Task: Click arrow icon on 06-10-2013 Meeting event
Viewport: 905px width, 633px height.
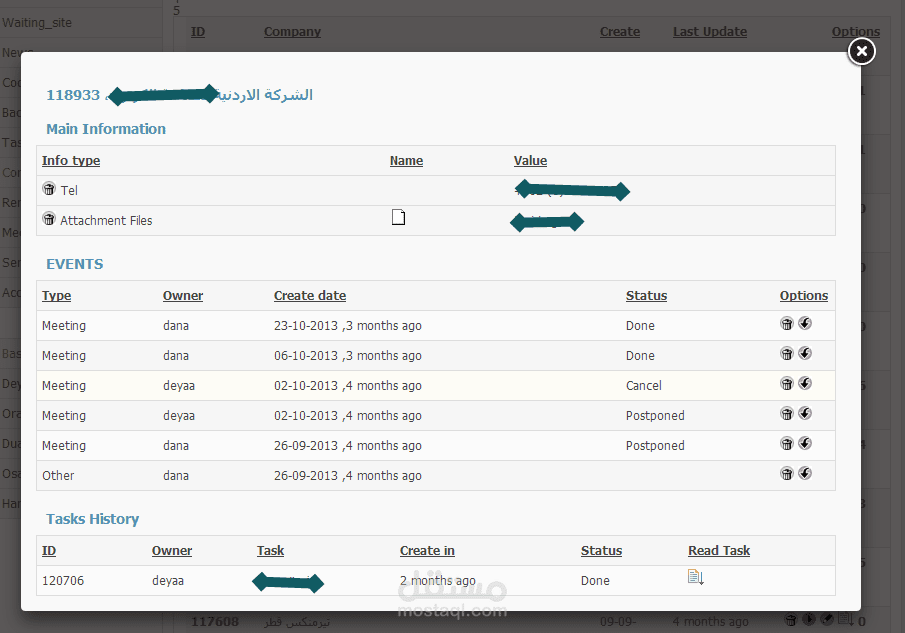Action: coord(805,353)
